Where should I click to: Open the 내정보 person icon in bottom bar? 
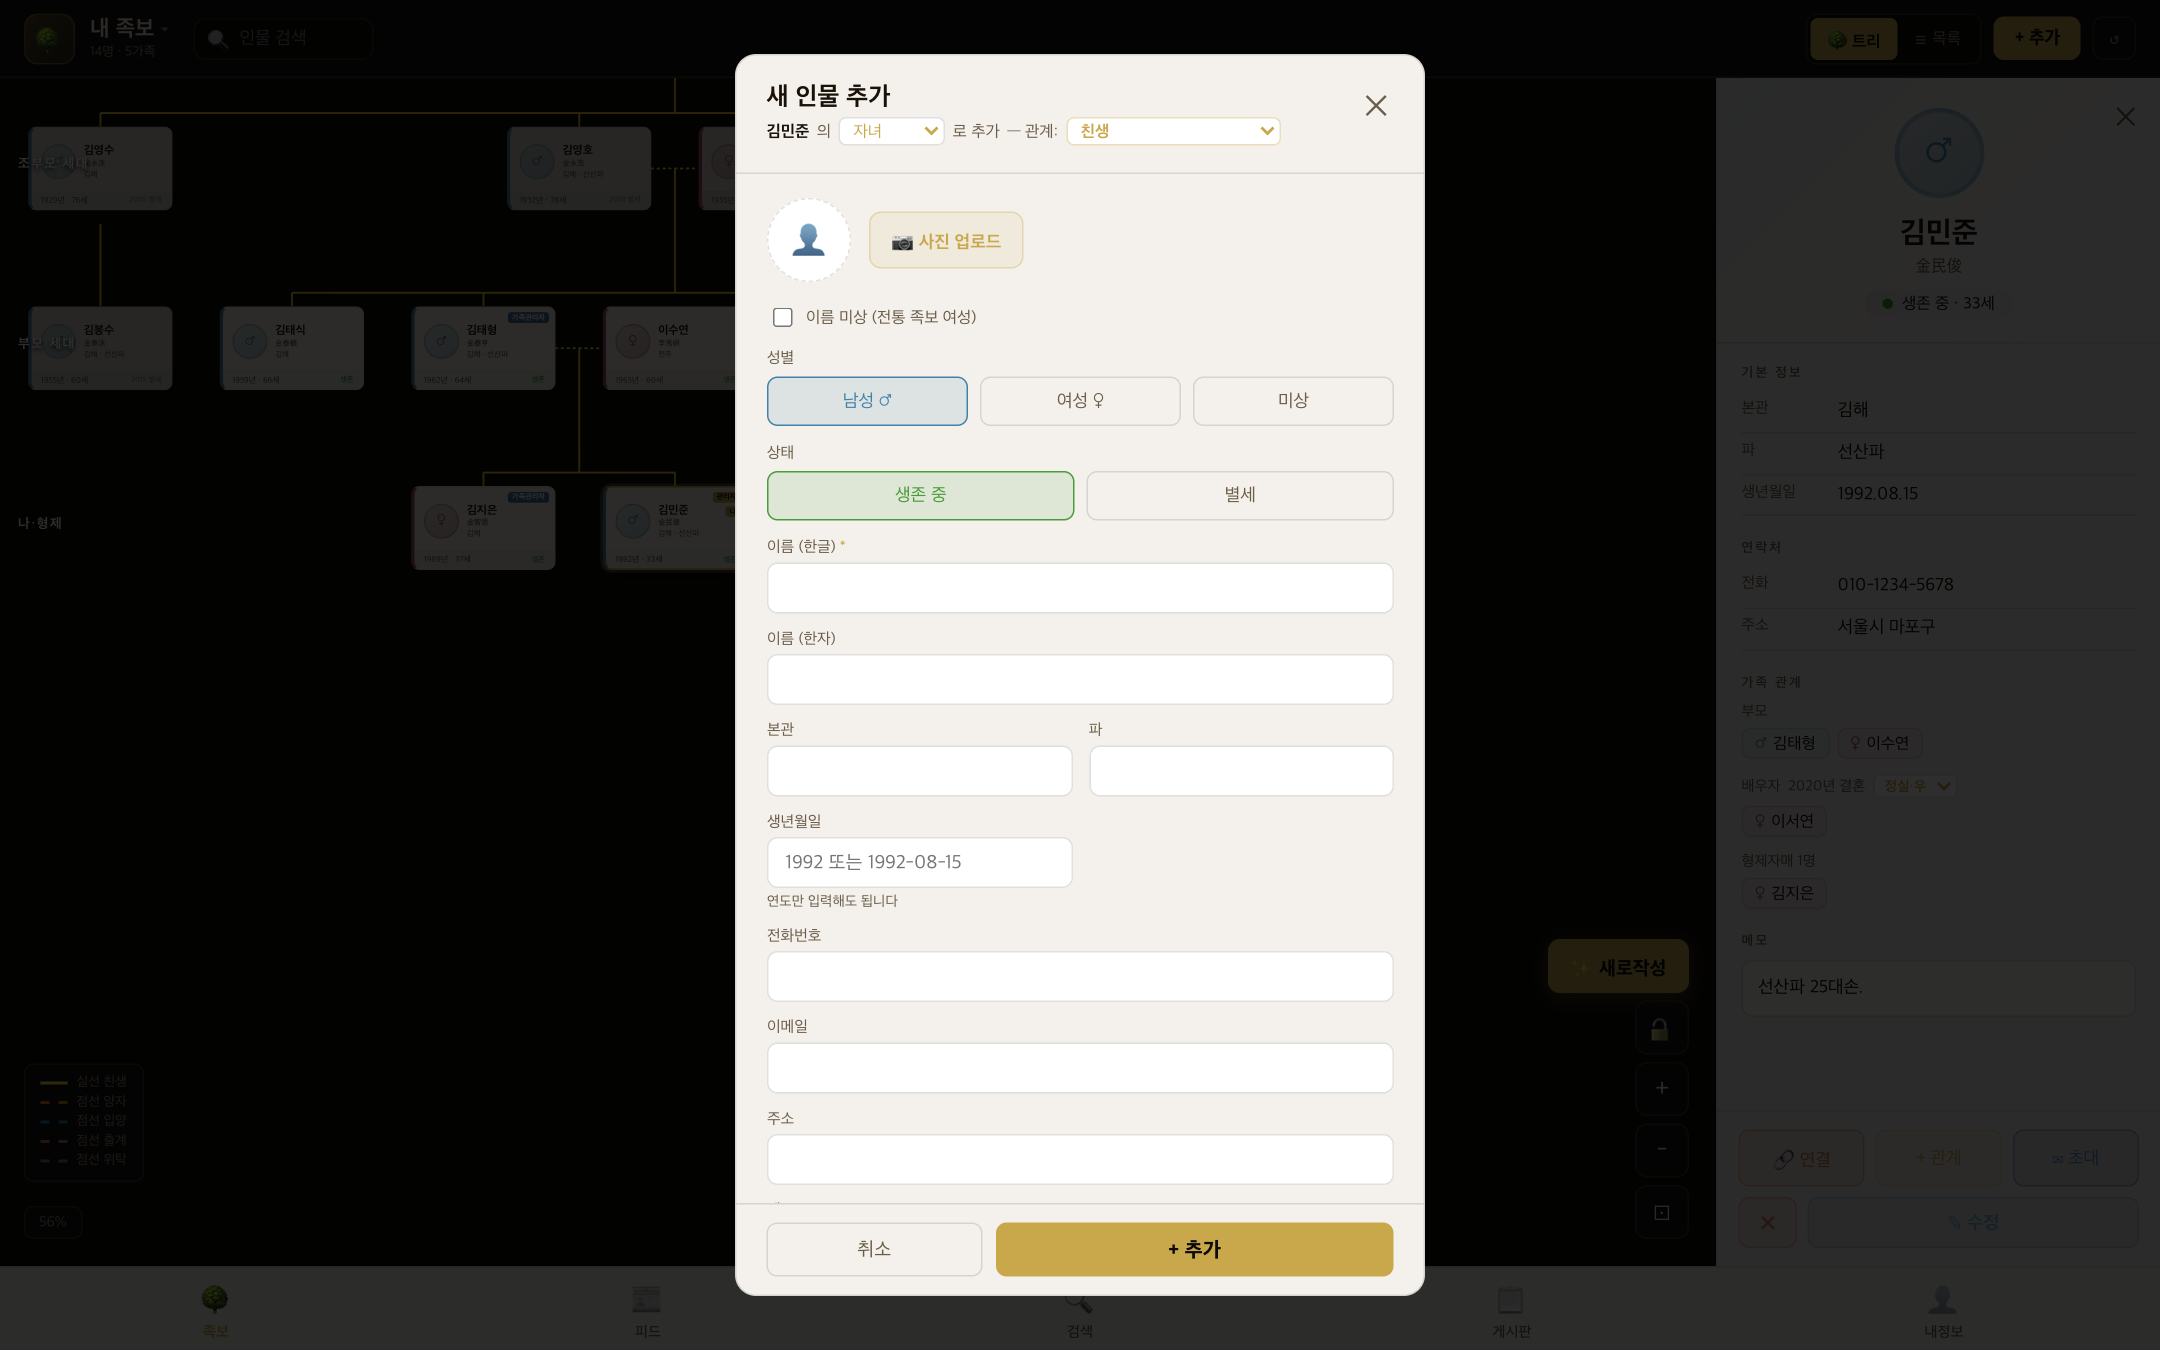coord(1942,1300)
